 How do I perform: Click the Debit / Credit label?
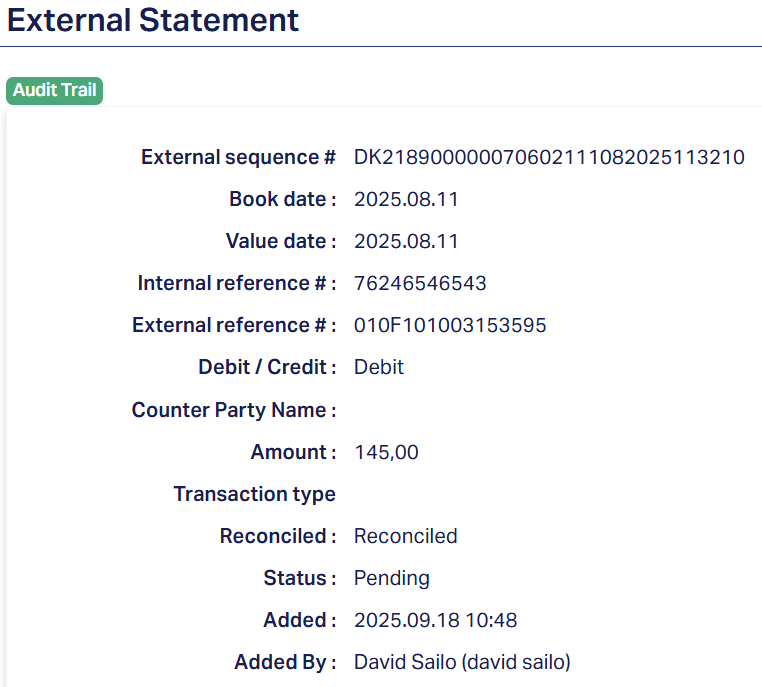267,367
